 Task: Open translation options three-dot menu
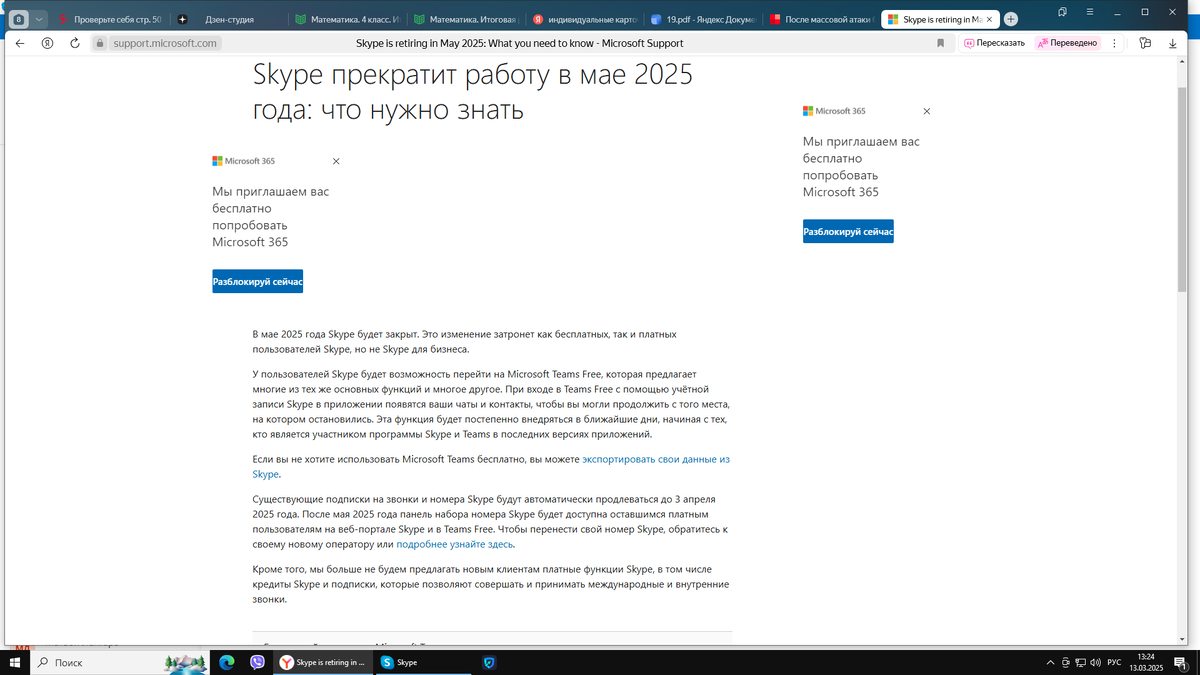pos(1114,43)
